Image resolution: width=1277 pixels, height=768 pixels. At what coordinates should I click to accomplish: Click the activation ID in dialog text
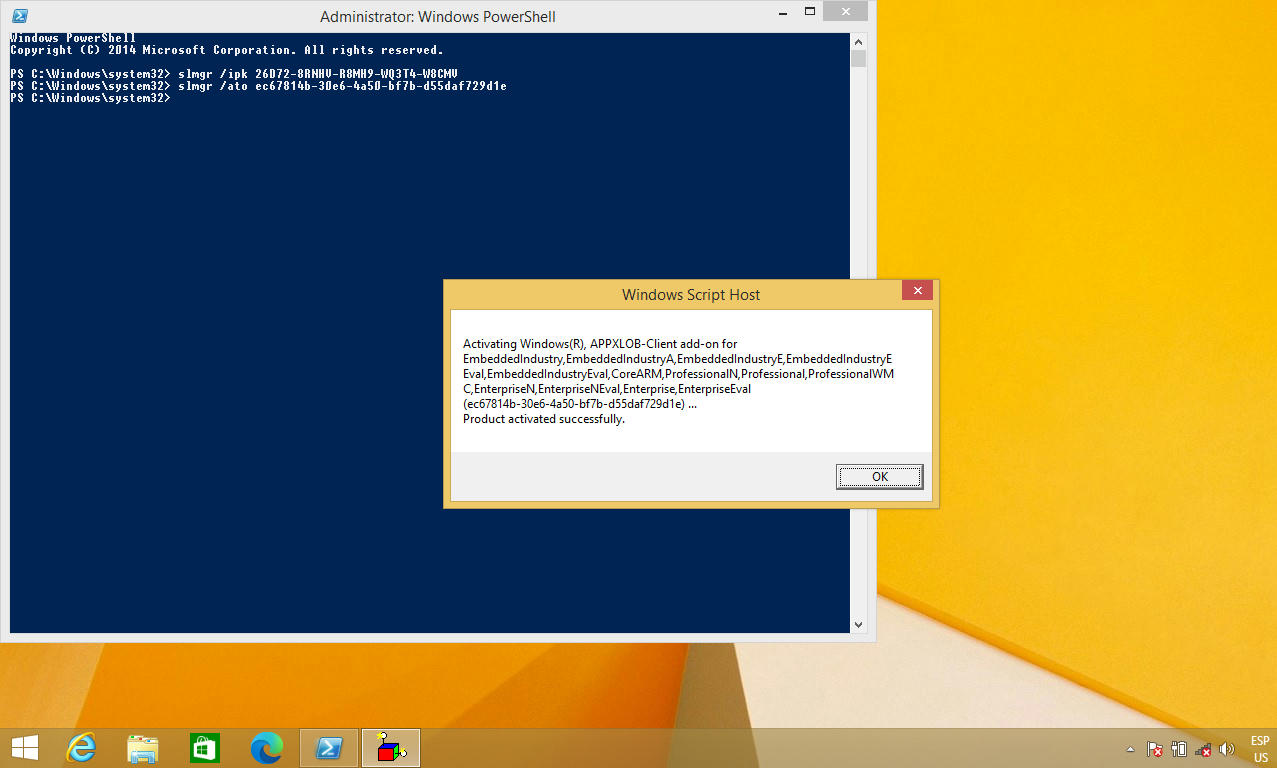575,404
